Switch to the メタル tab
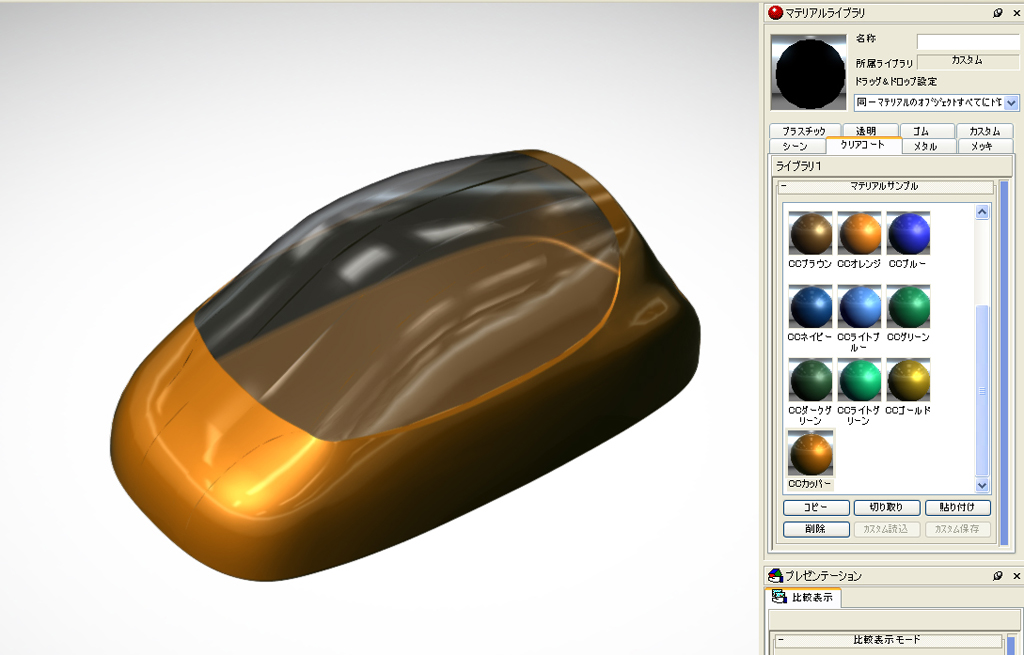Image resolution: width=1024 pixels, height=655 pixels. point(925,146)
